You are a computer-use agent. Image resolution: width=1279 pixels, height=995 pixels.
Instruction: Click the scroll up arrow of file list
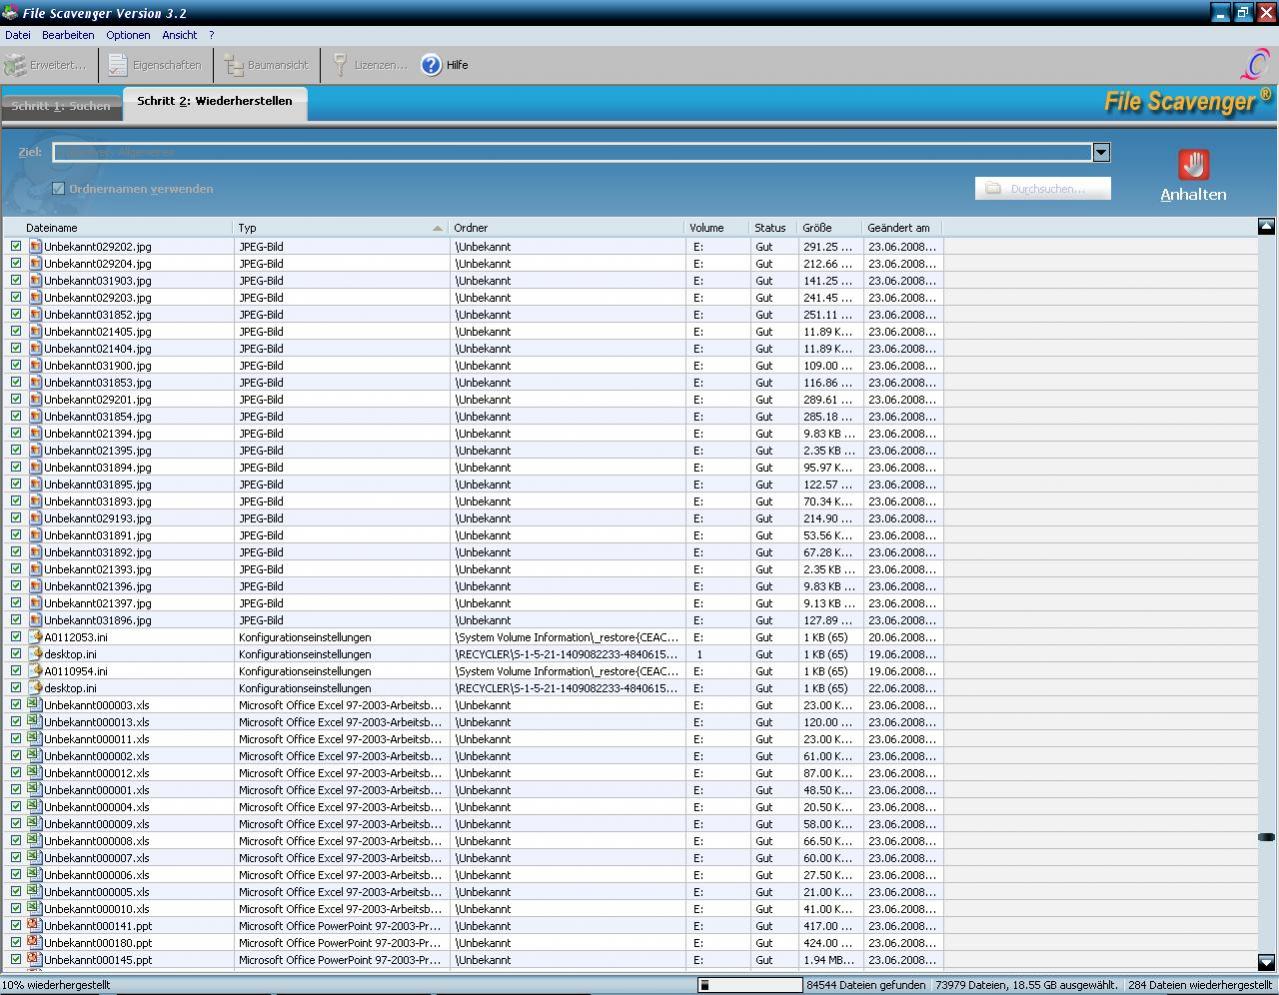[x=1266, y=227]
